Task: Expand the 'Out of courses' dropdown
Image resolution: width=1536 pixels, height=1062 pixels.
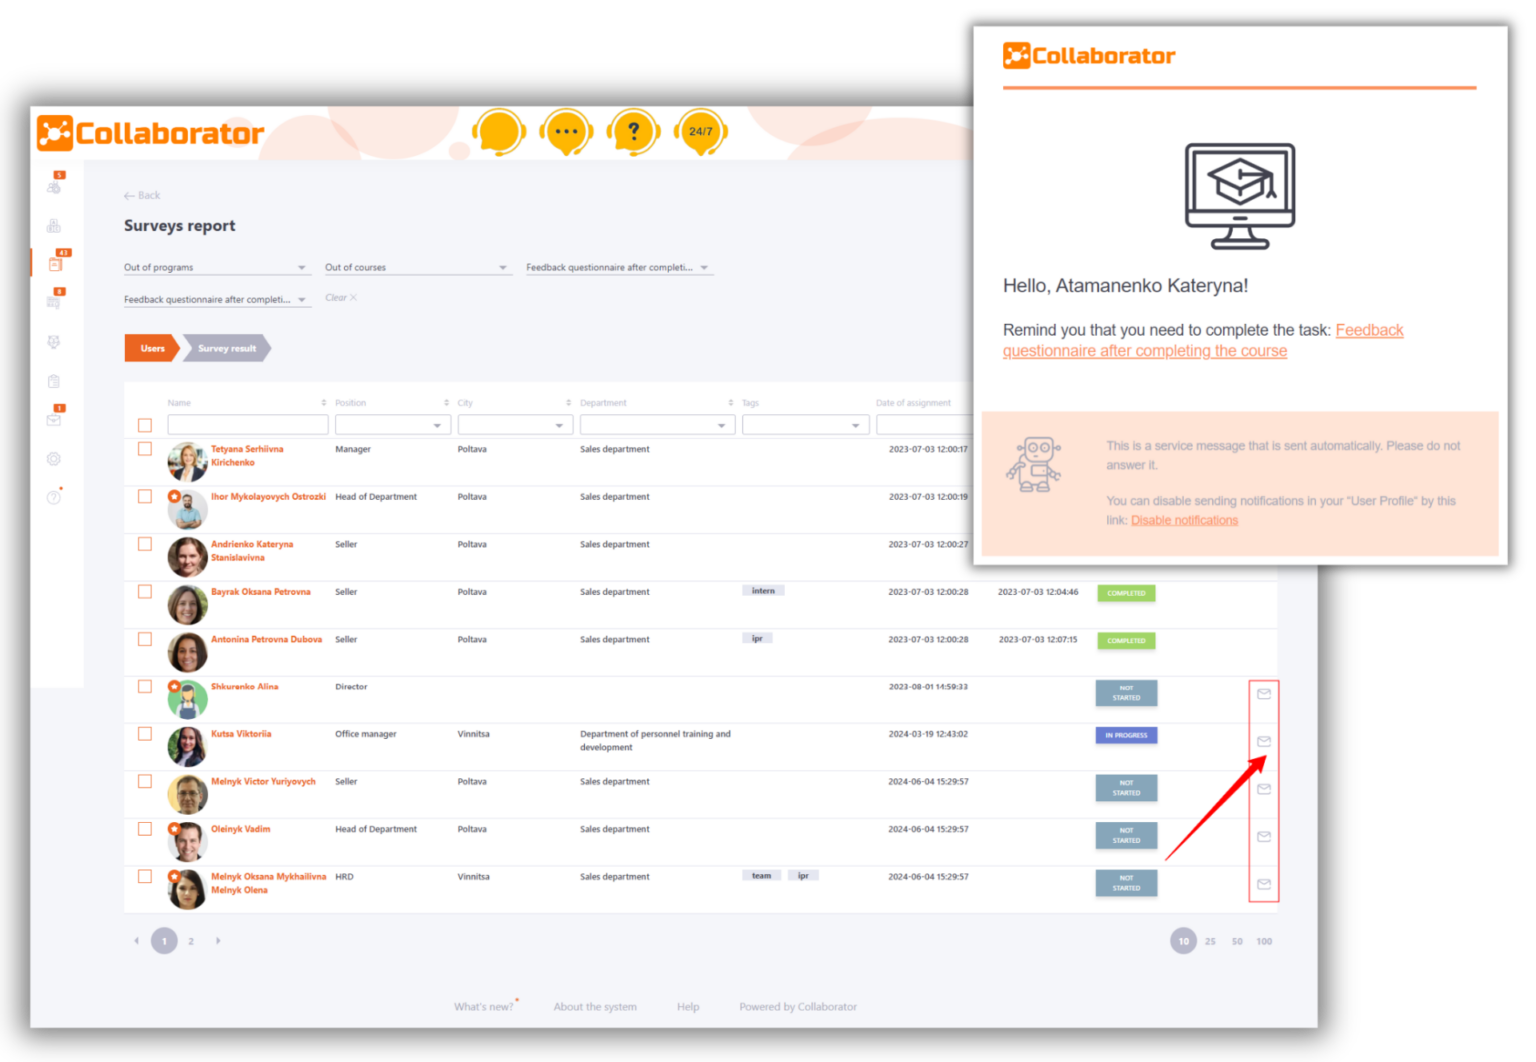Action: 418,267
